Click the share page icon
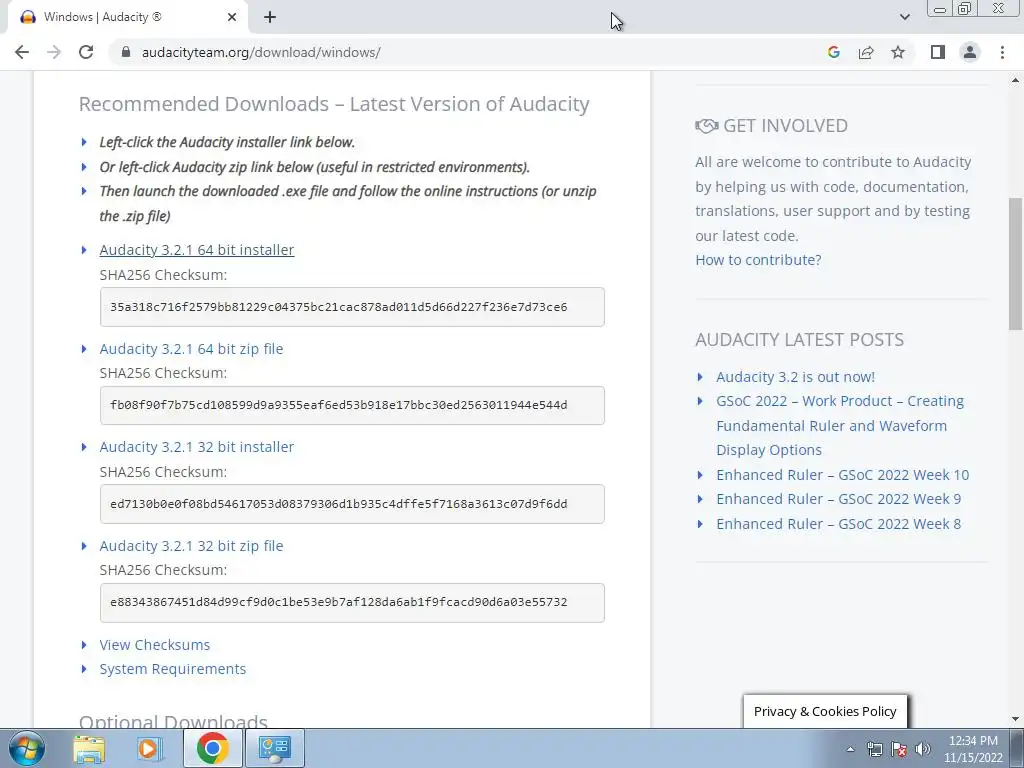Screen dimensions: 1024x768 click(x=866, y=52)
